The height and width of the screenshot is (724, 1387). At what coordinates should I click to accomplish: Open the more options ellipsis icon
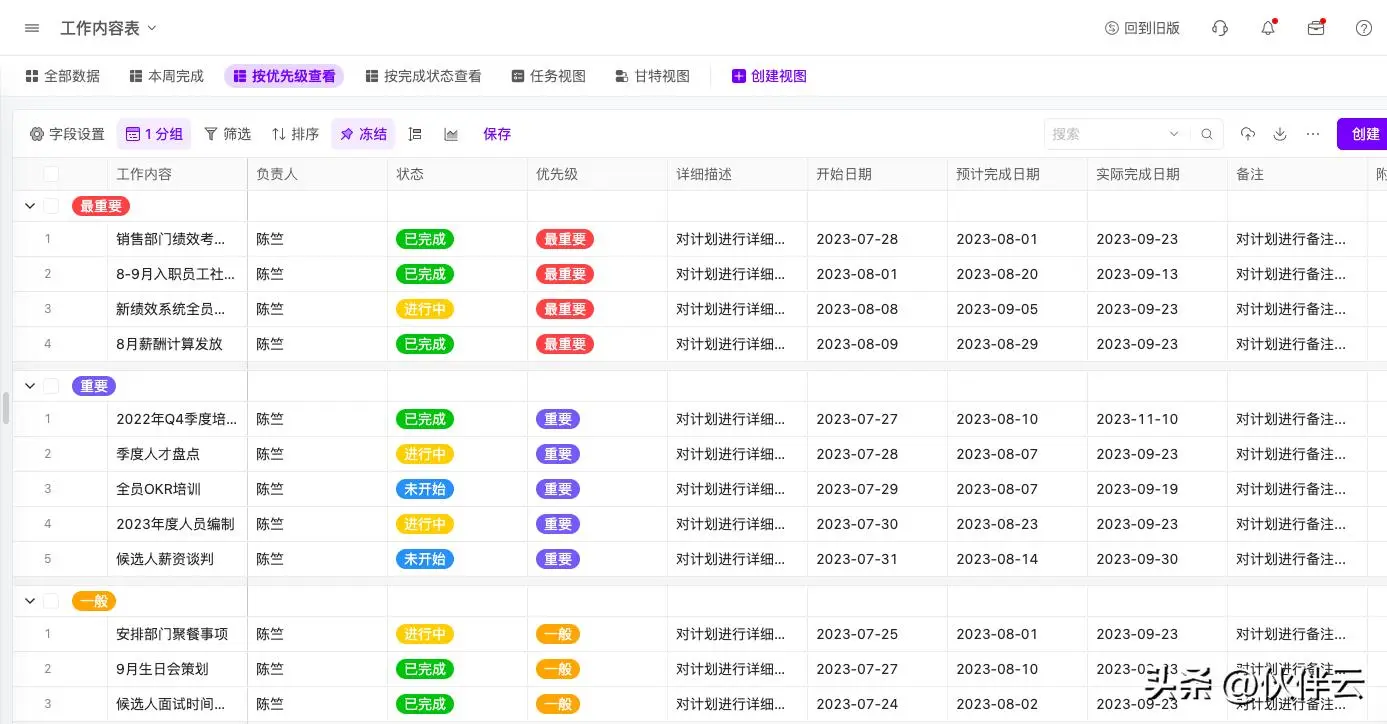tap(1313, 134)
